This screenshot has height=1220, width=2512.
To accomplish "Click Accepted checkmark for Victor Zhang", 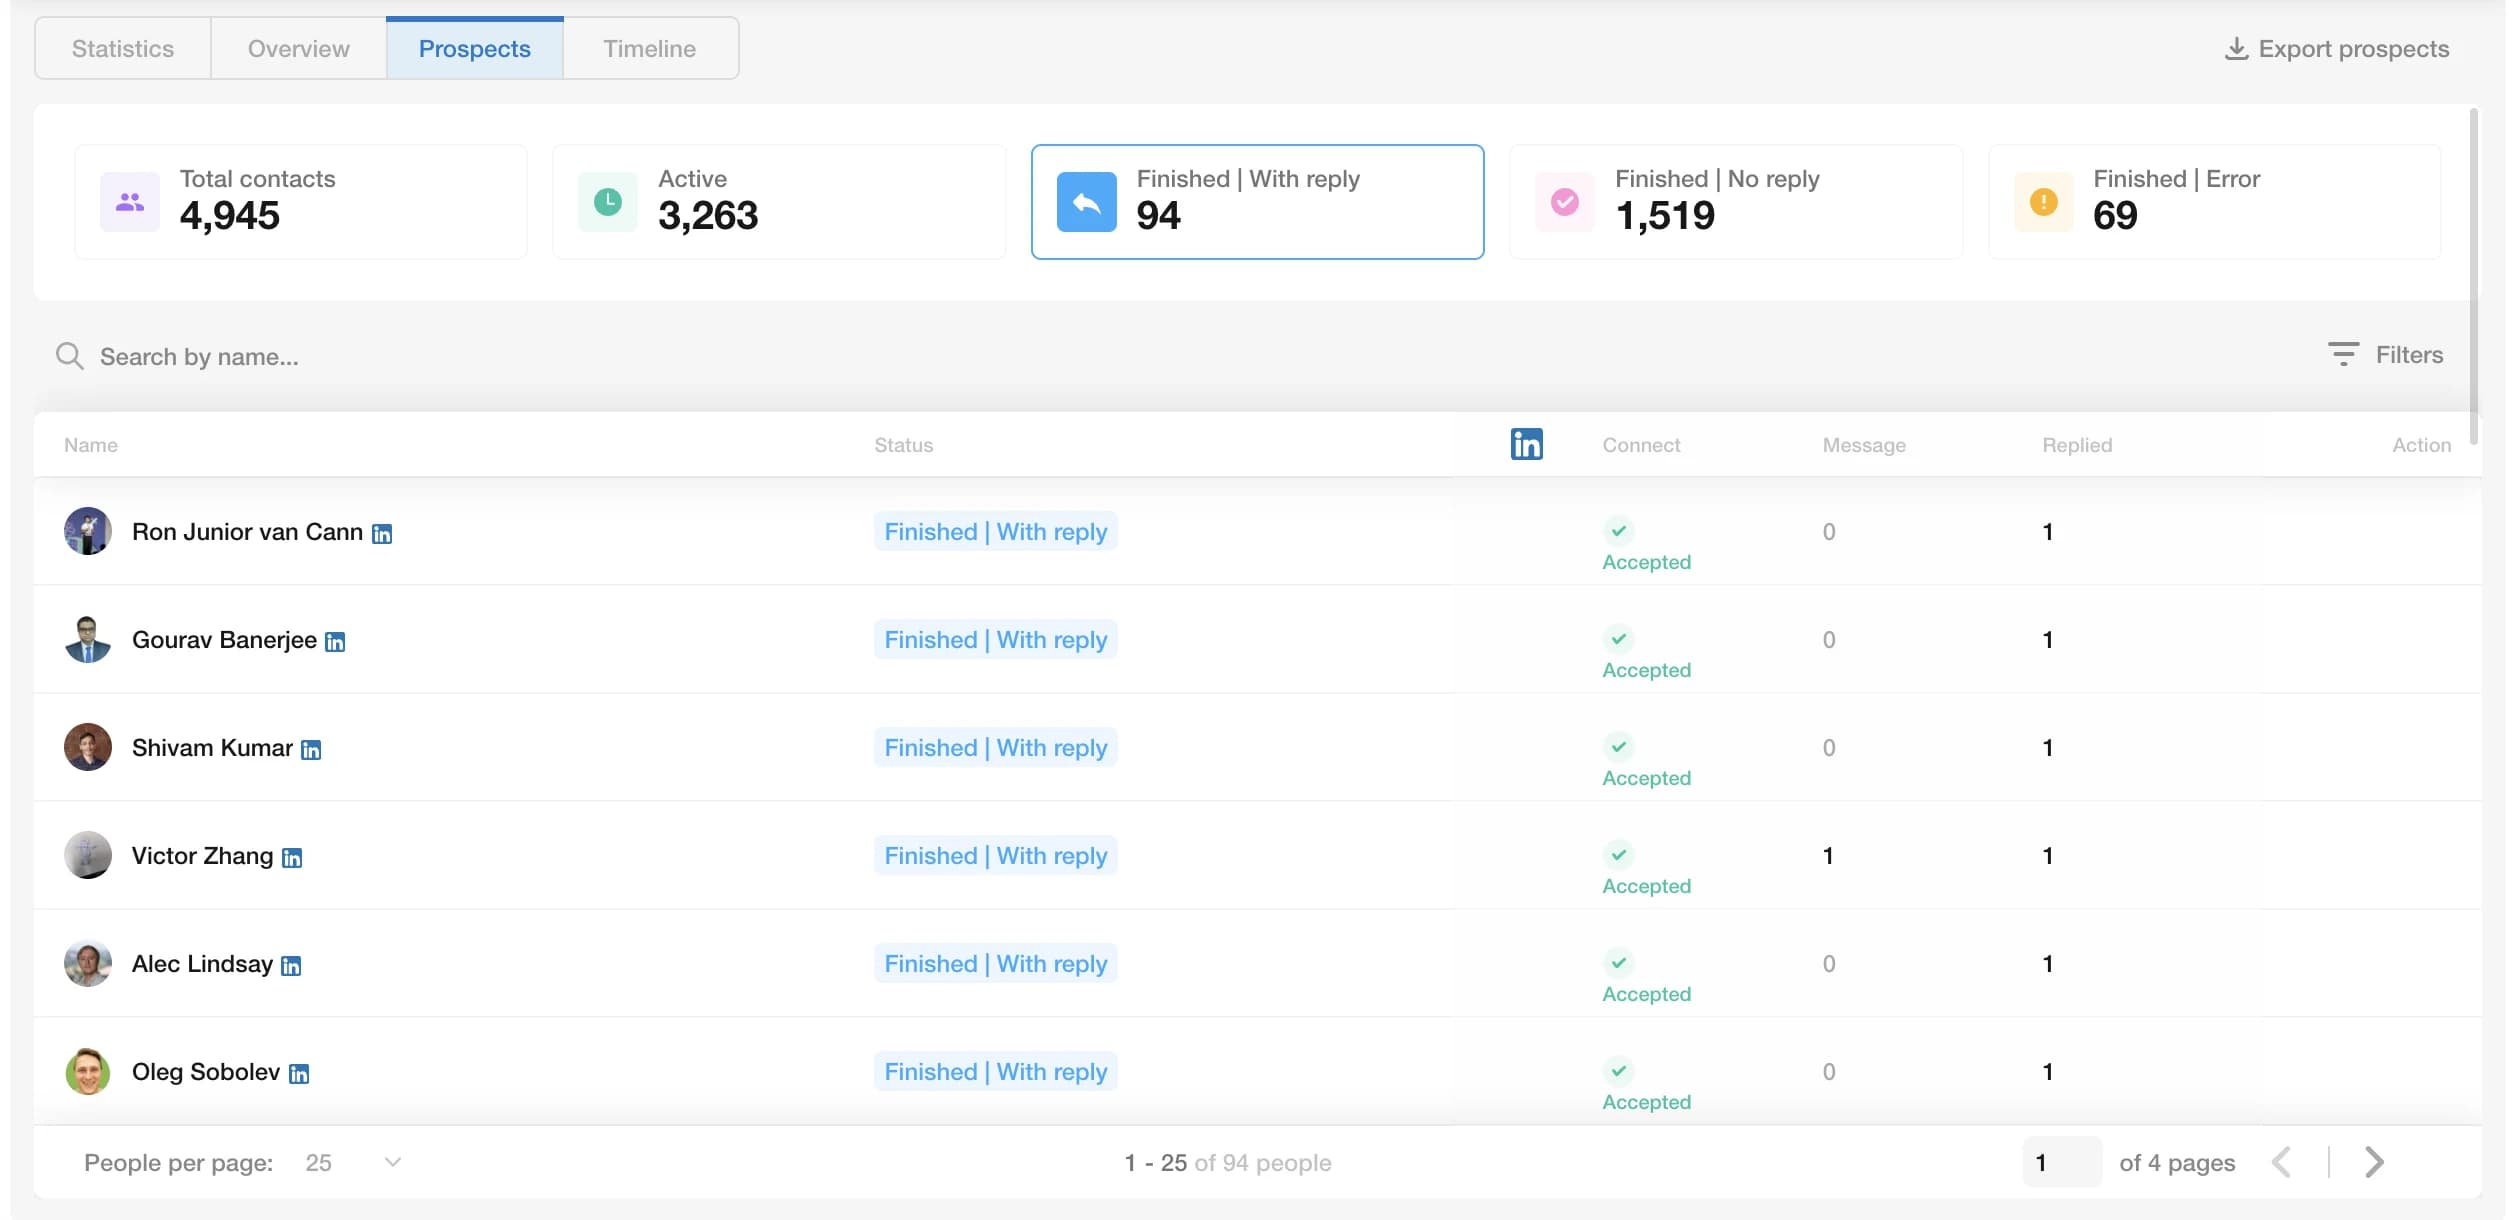I will [x=1618, y=855].
